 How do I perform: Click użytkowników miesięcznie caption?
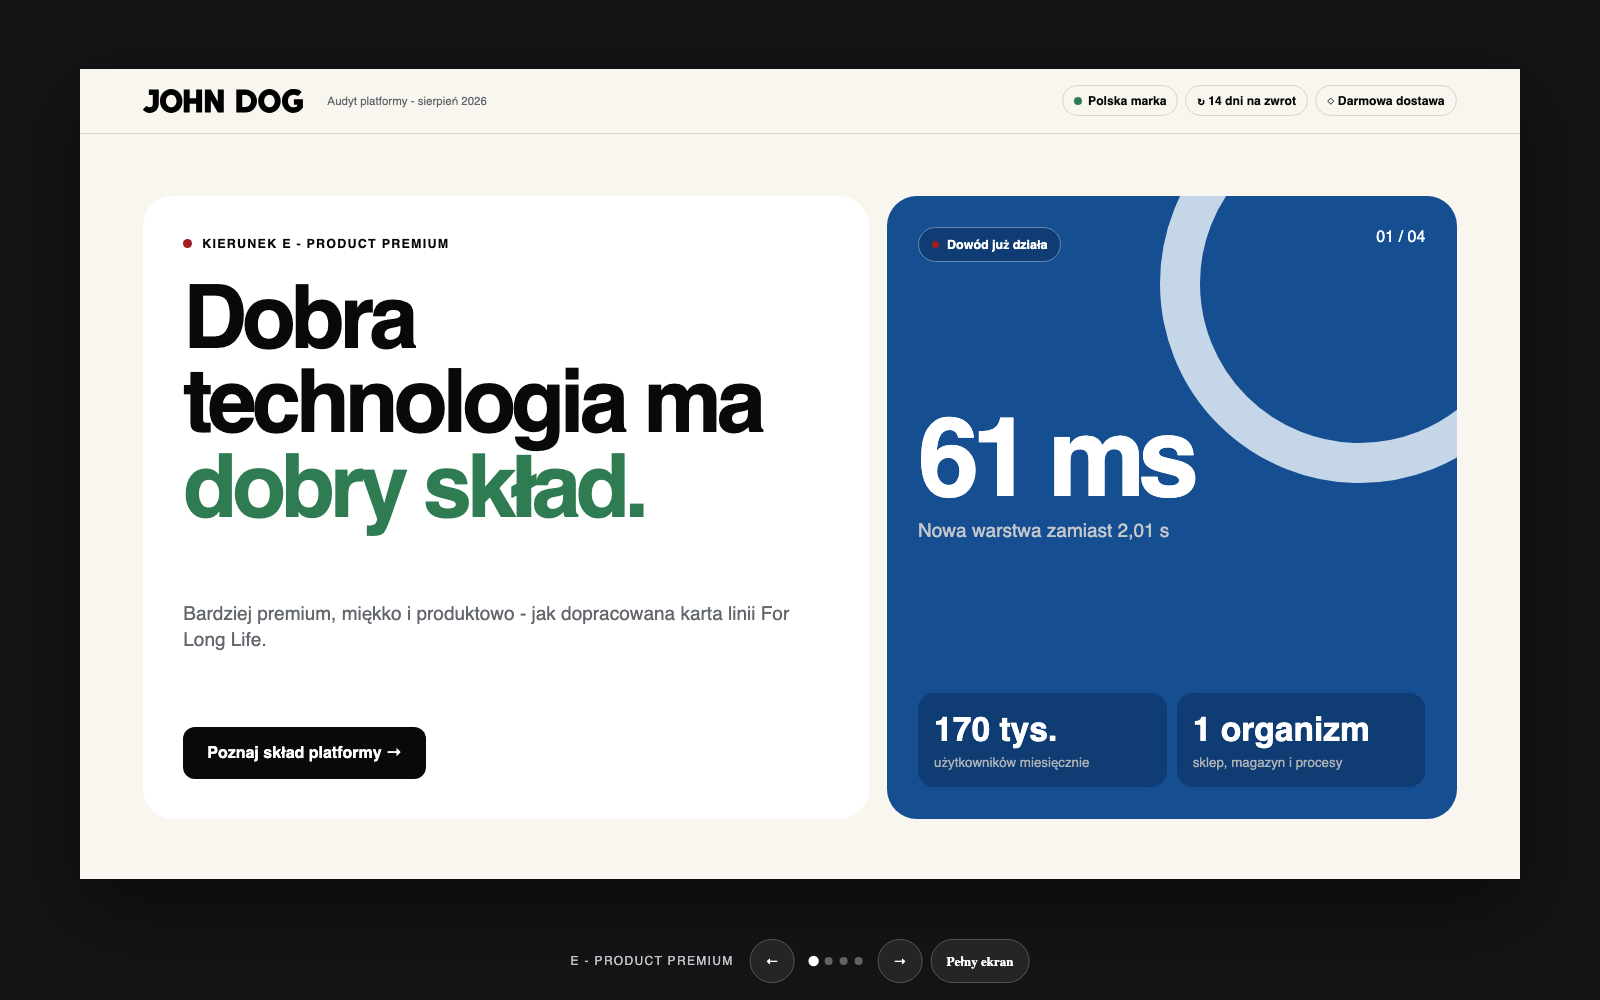point(1011,763)
